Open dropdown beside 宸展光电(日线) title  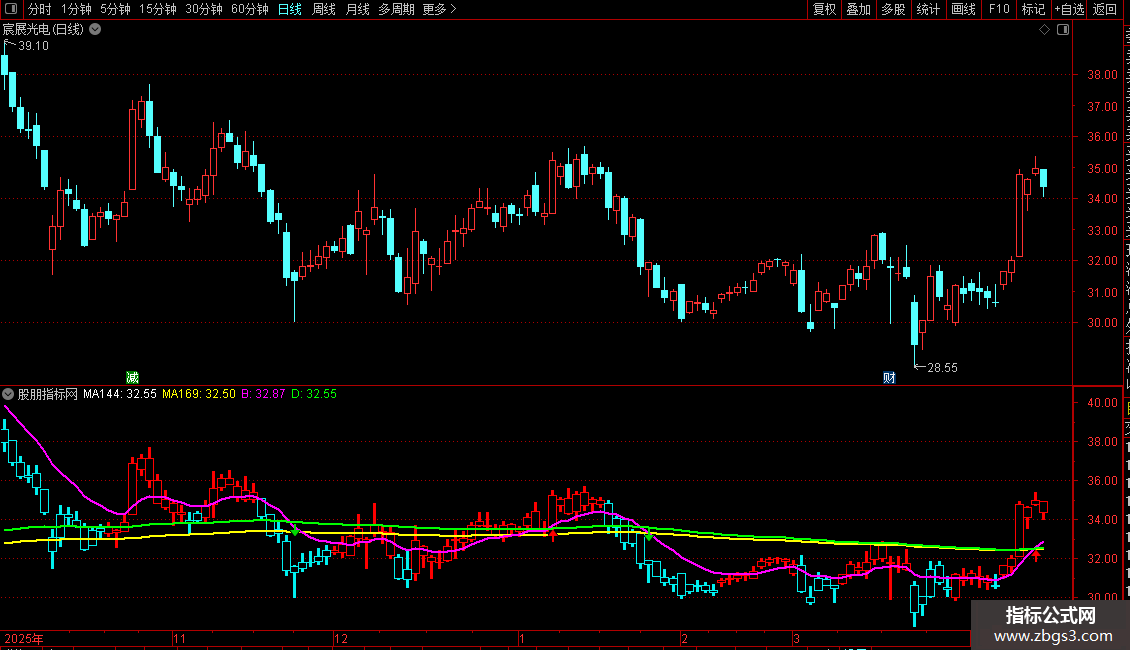95,30
